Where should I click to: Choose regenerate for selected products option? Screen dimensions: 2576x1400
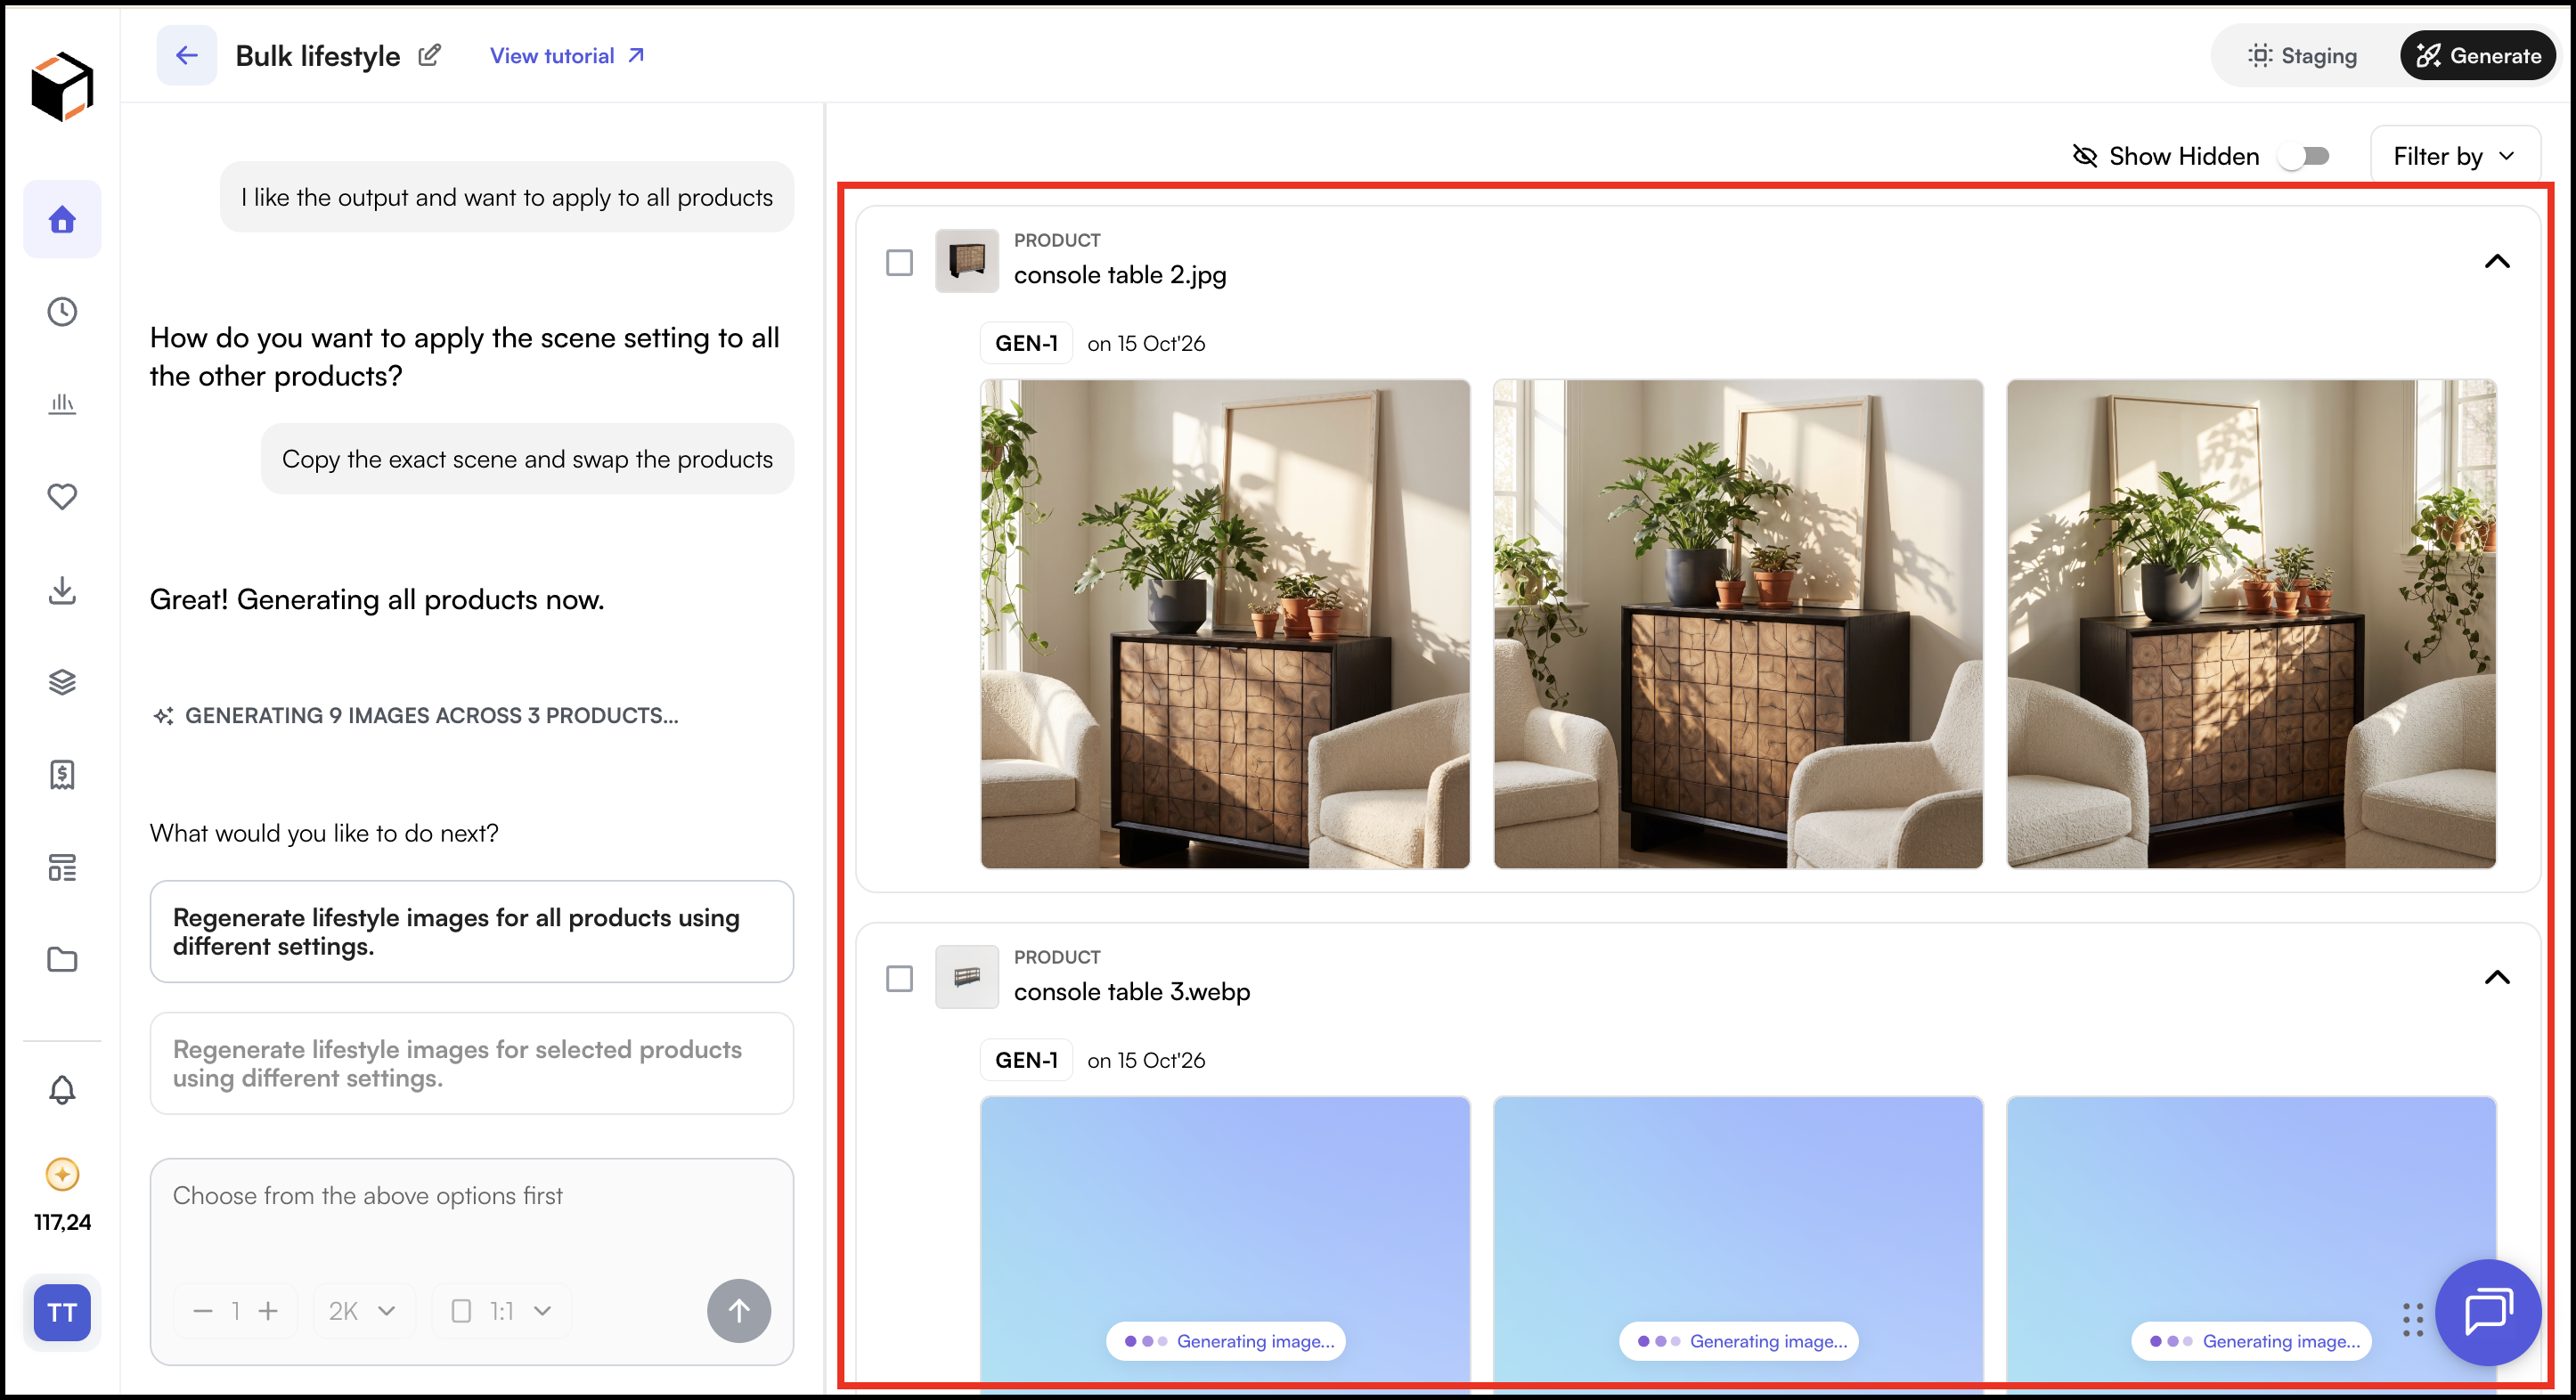point(471,1063)
